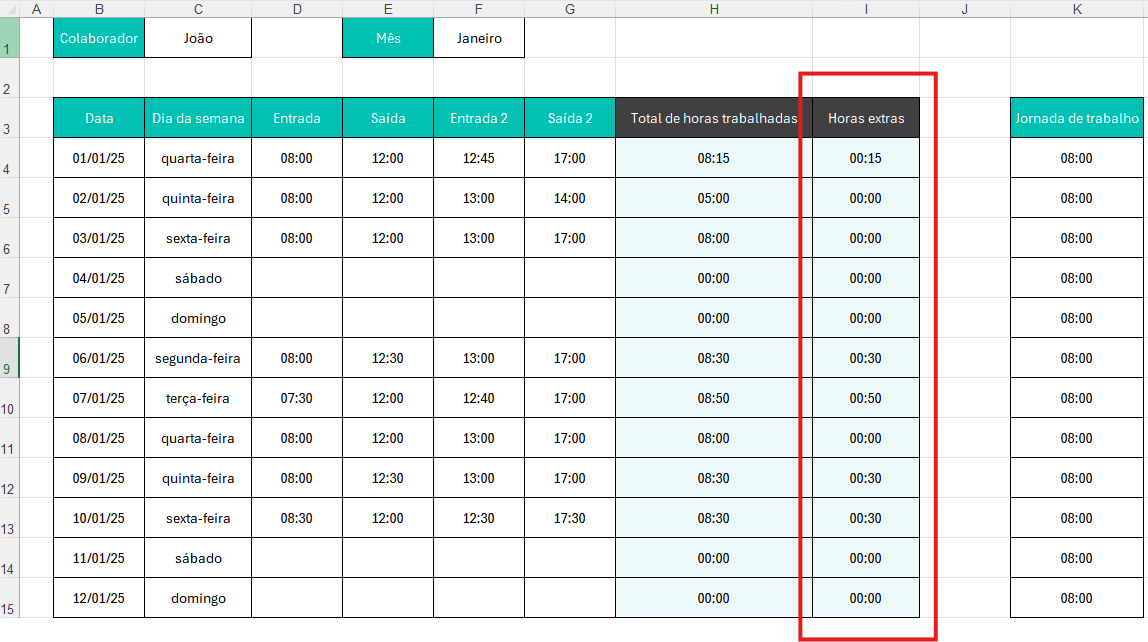Click the empty Entrada cell for 04/01/25
The image size is (1148, 642).
296,278
